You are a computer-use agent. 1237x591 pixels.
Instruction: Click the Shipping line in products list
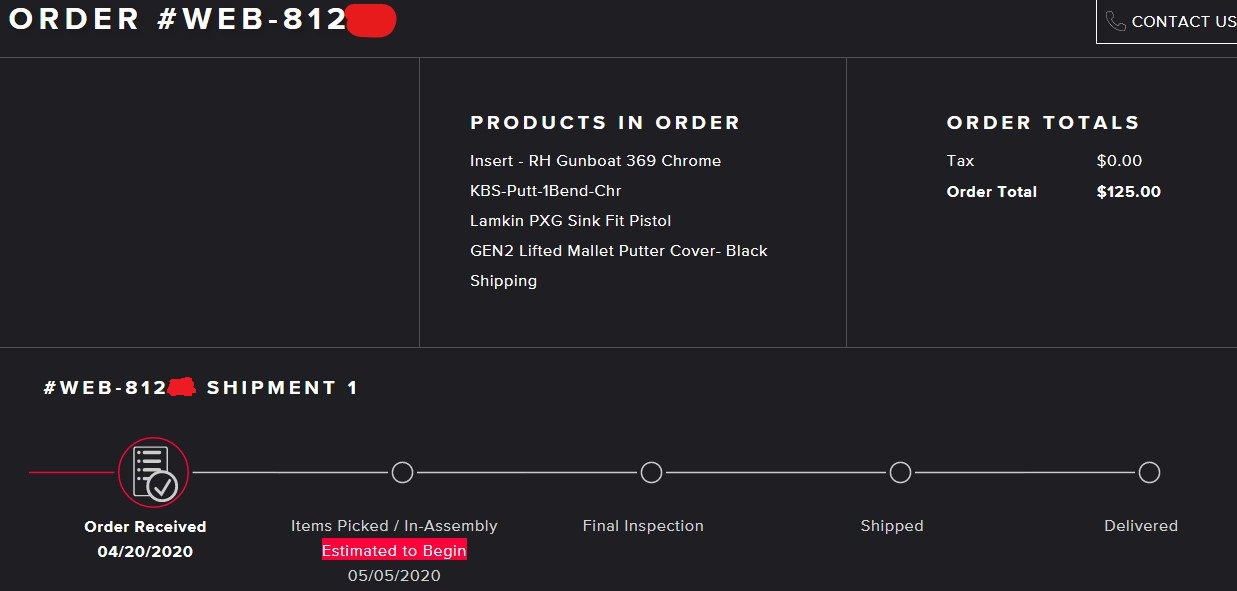503,281
